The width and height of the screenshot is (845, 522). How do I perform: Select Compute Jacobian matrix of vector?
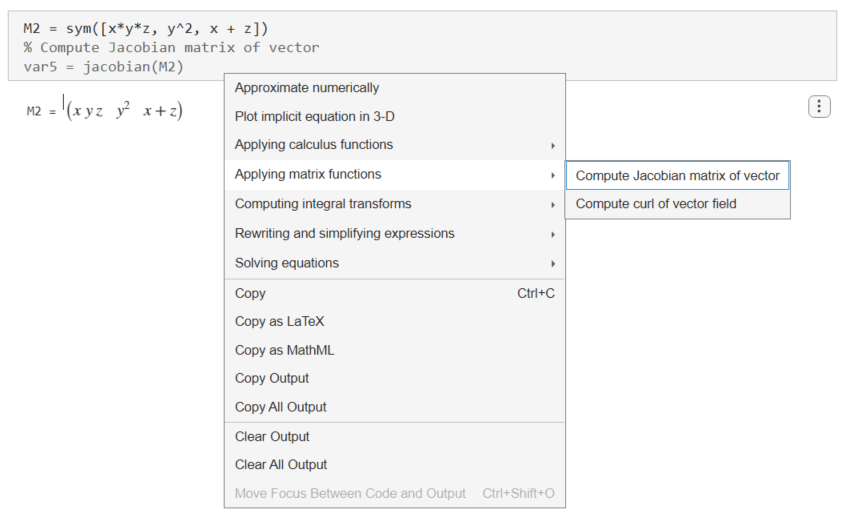[x=677, y=176]
